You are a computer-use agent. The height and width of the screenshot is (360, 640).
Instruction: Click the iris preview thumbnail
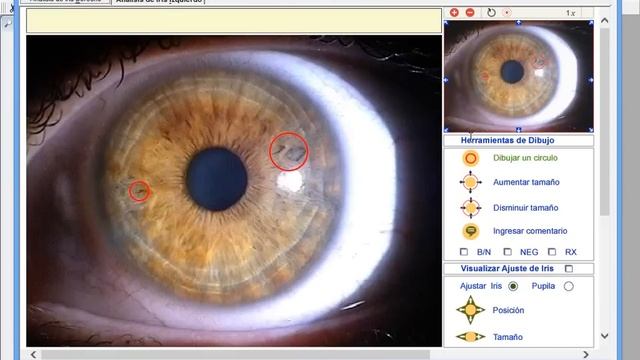(x=518, y=76)
